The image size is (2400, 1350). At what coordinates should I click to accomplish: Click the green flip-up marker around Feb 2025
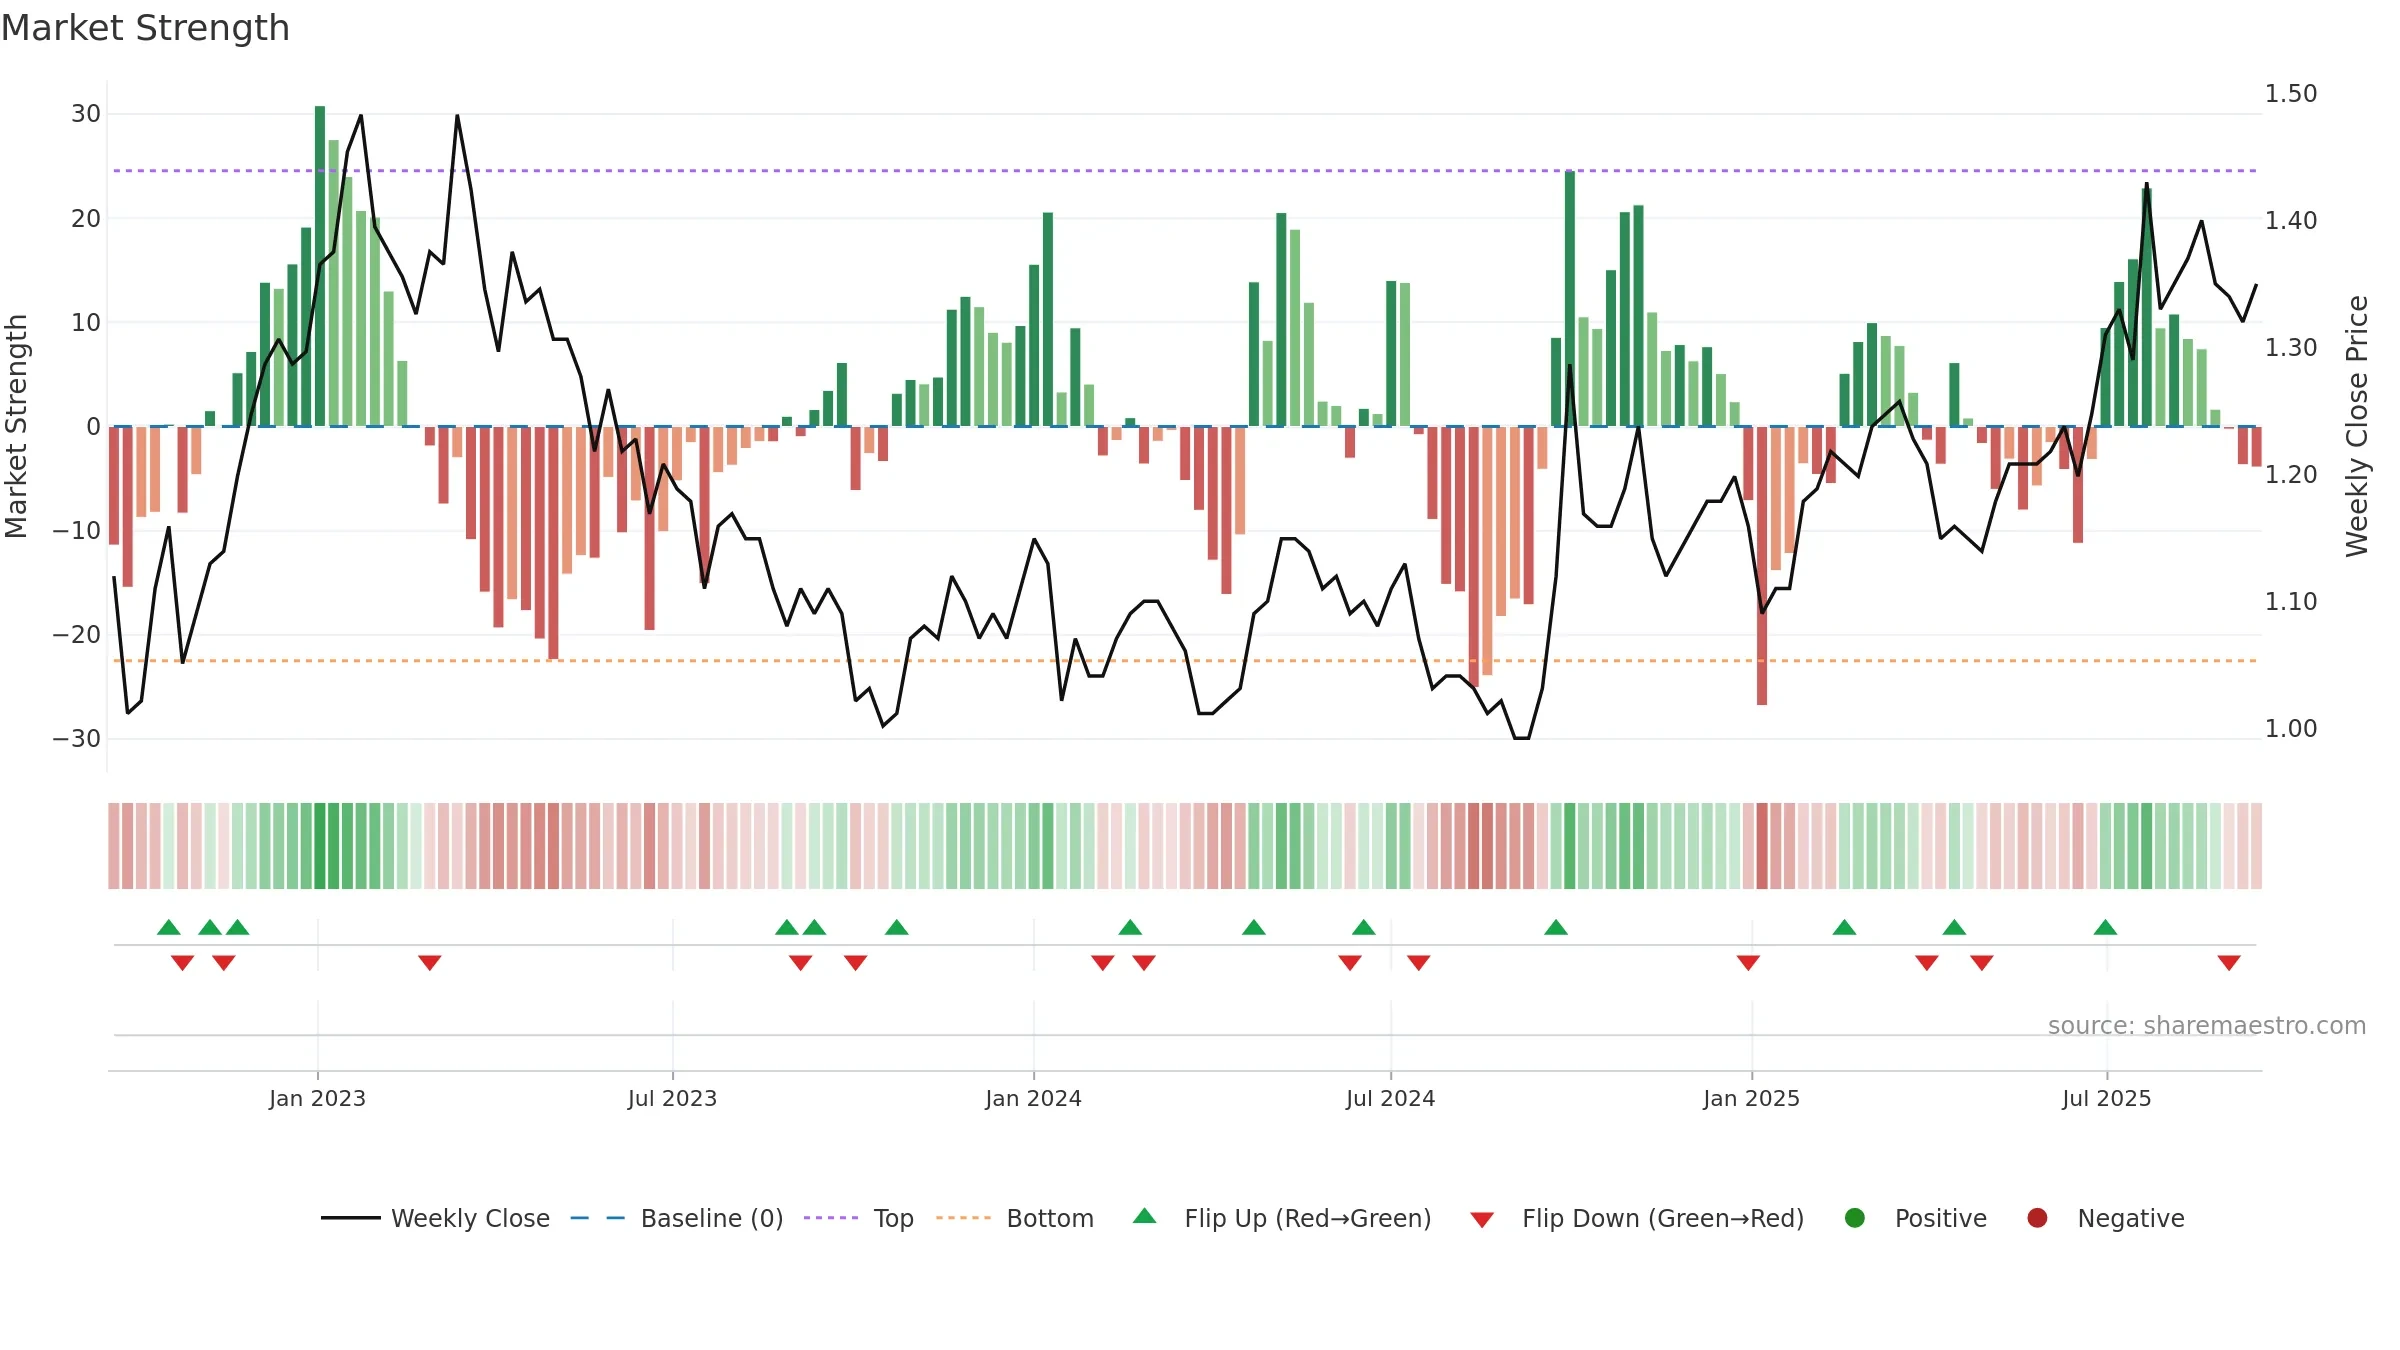(1844, 927)
